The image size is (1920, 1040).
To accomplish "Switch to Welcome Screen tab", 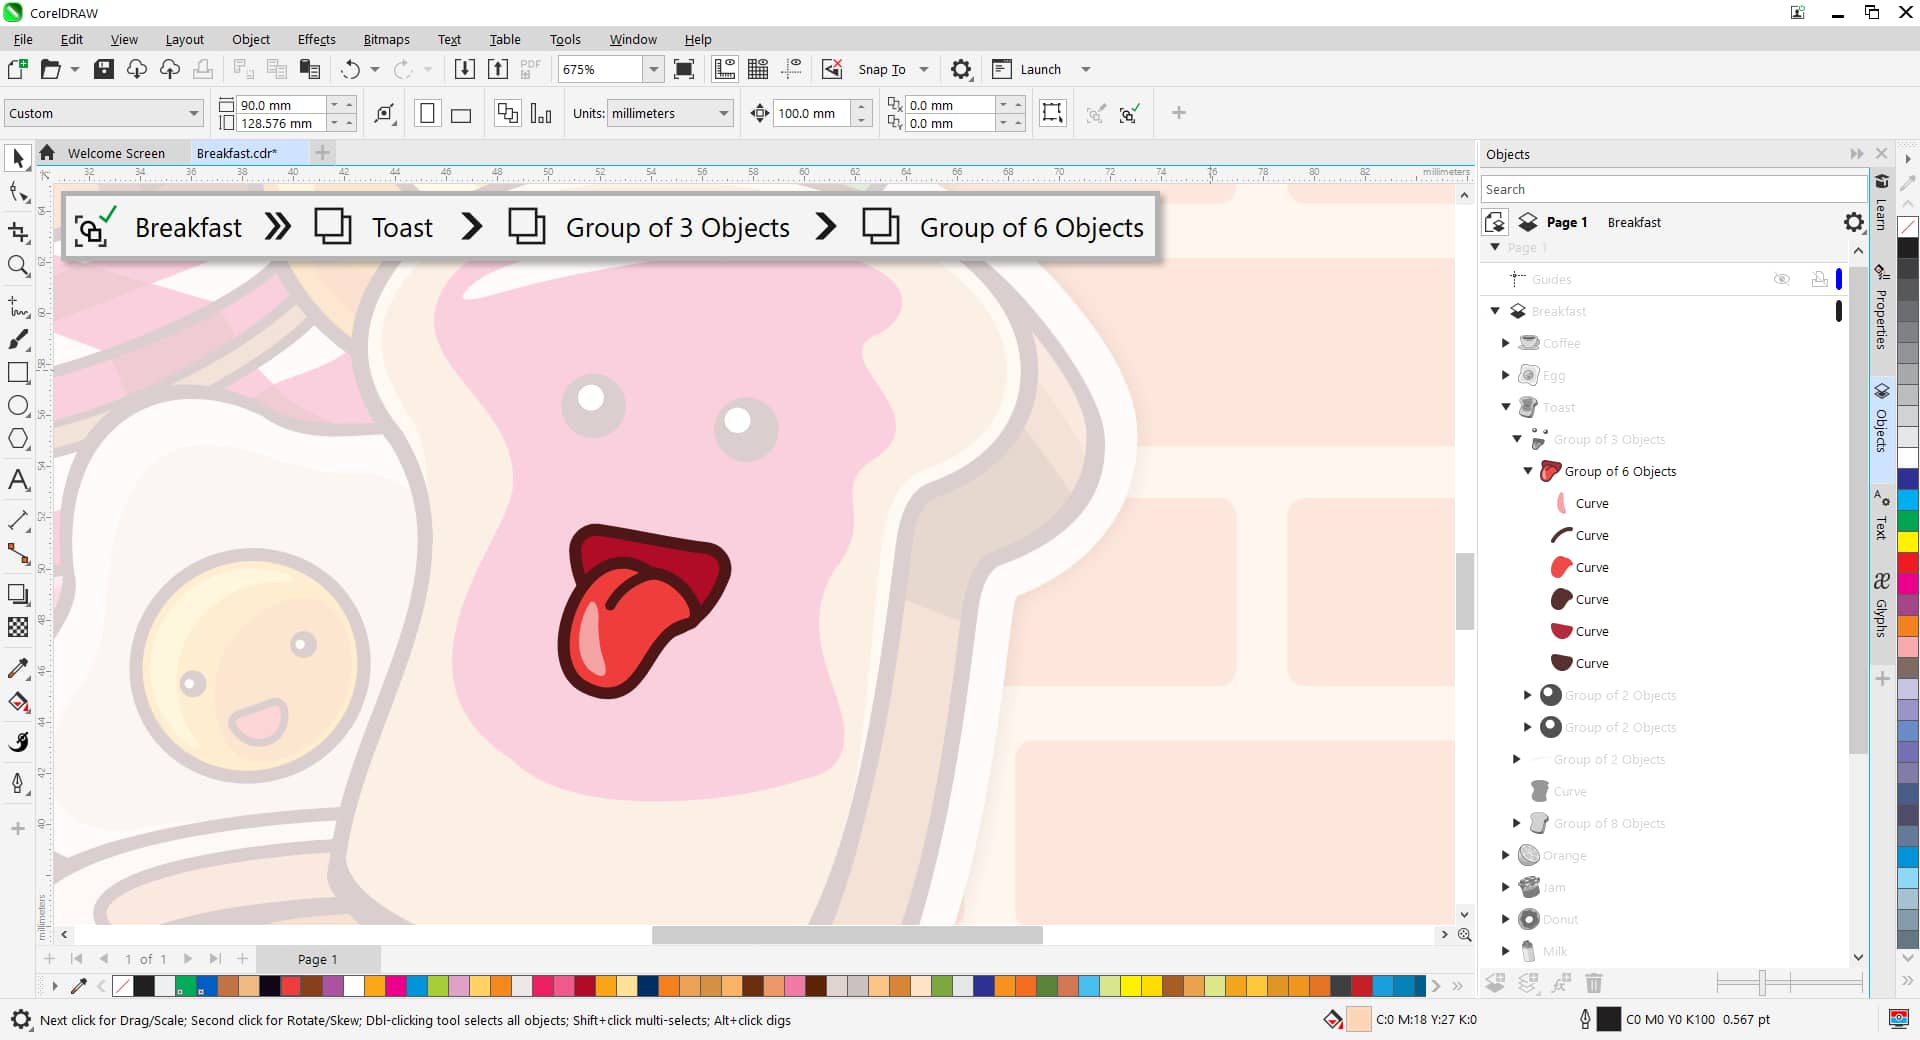I will (x=116, y=153).
